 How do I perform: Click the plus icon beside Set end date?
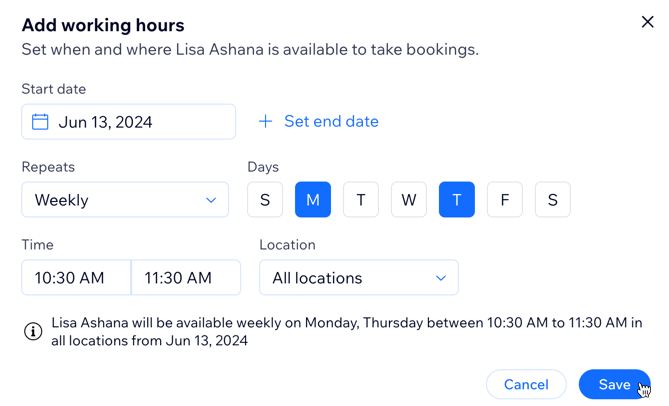coord(265,122)
